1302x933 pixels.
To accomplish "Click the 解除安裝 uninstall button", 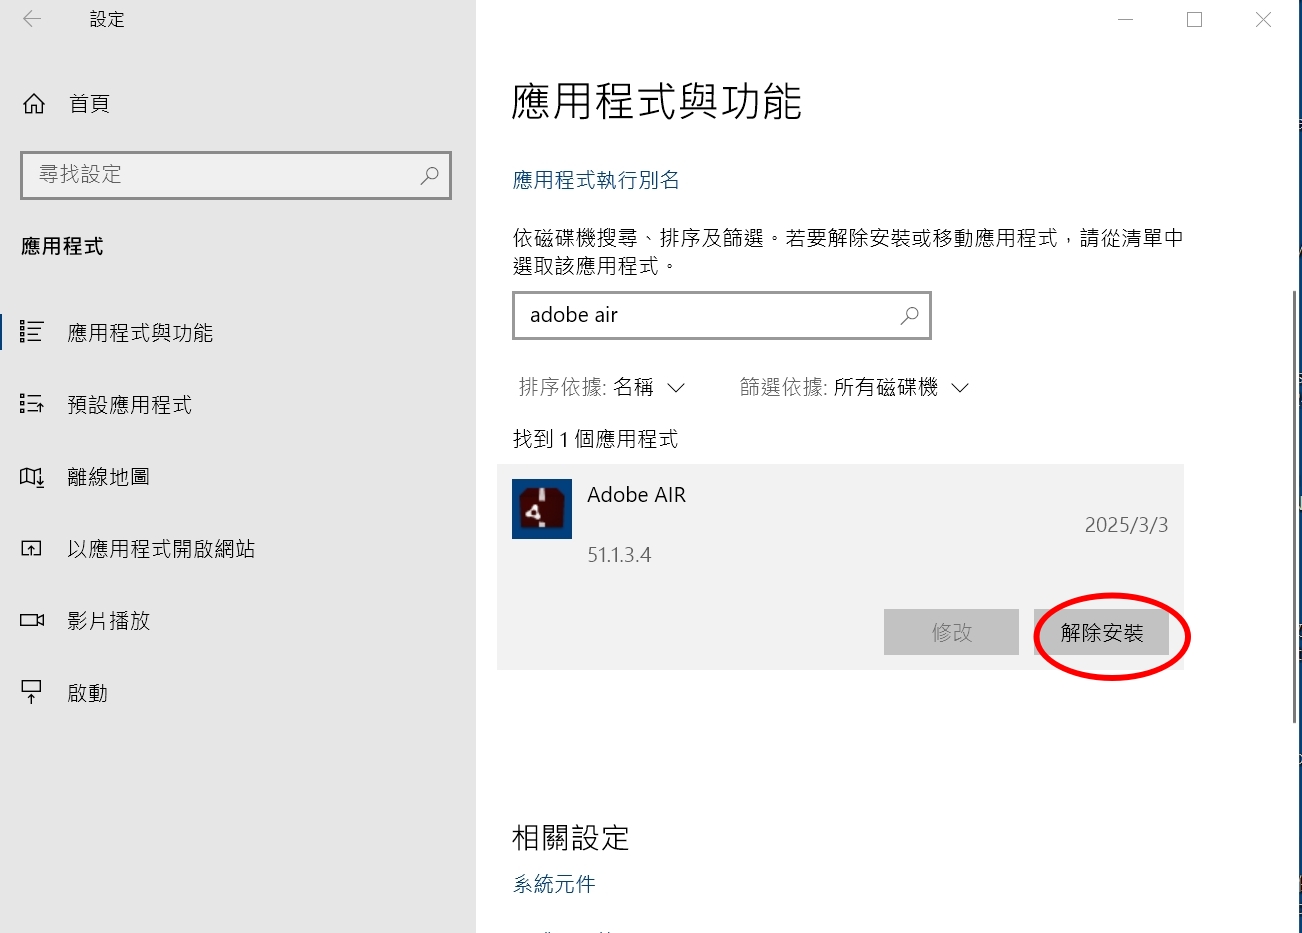I will (x=1101, y=632).
